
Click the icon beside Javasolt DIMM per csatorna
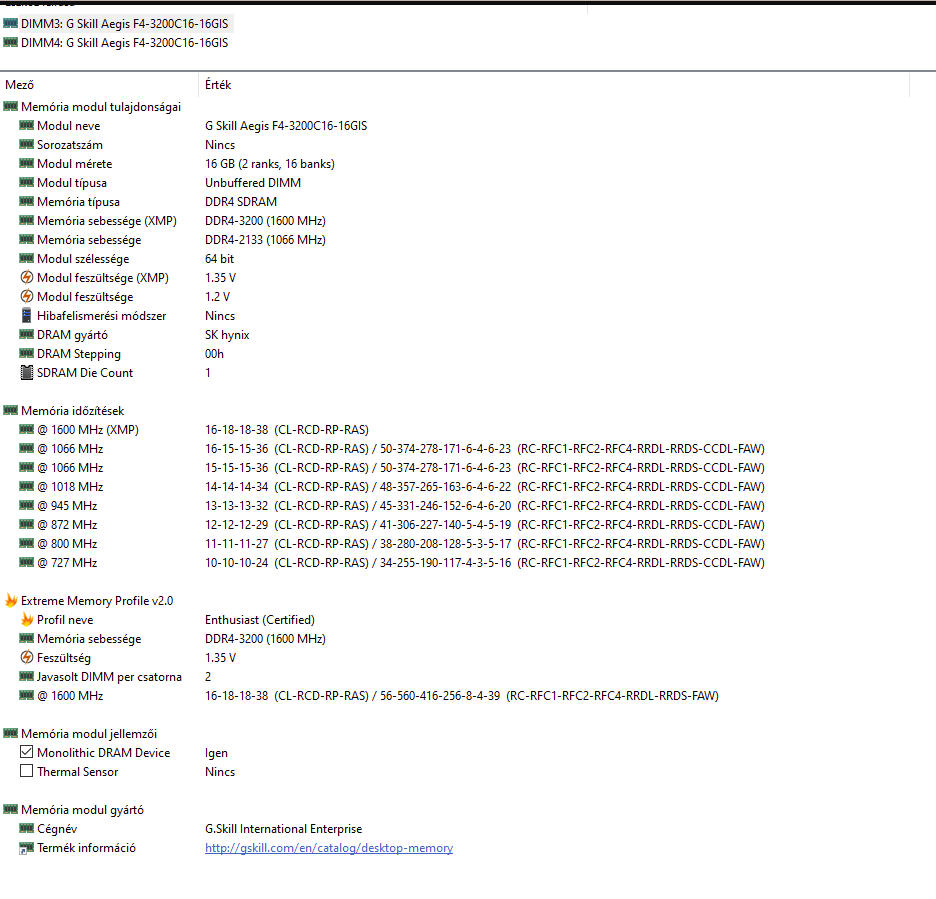point(26,676)
